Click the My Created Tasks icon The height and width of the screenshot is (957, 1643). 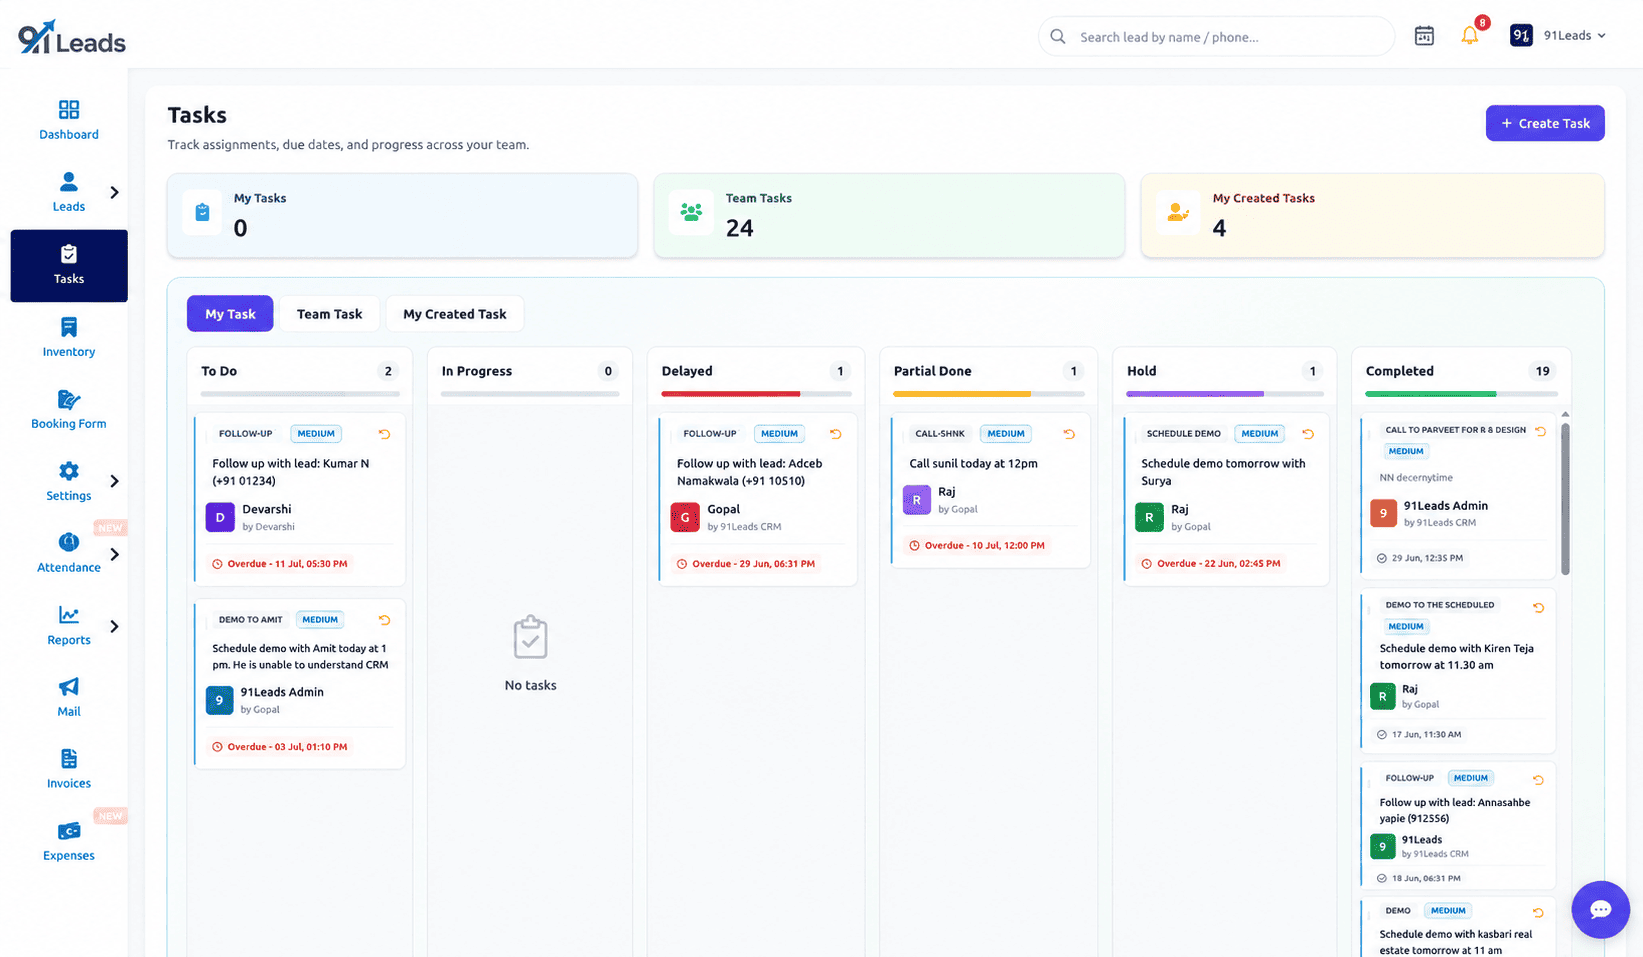[1178, 212]
